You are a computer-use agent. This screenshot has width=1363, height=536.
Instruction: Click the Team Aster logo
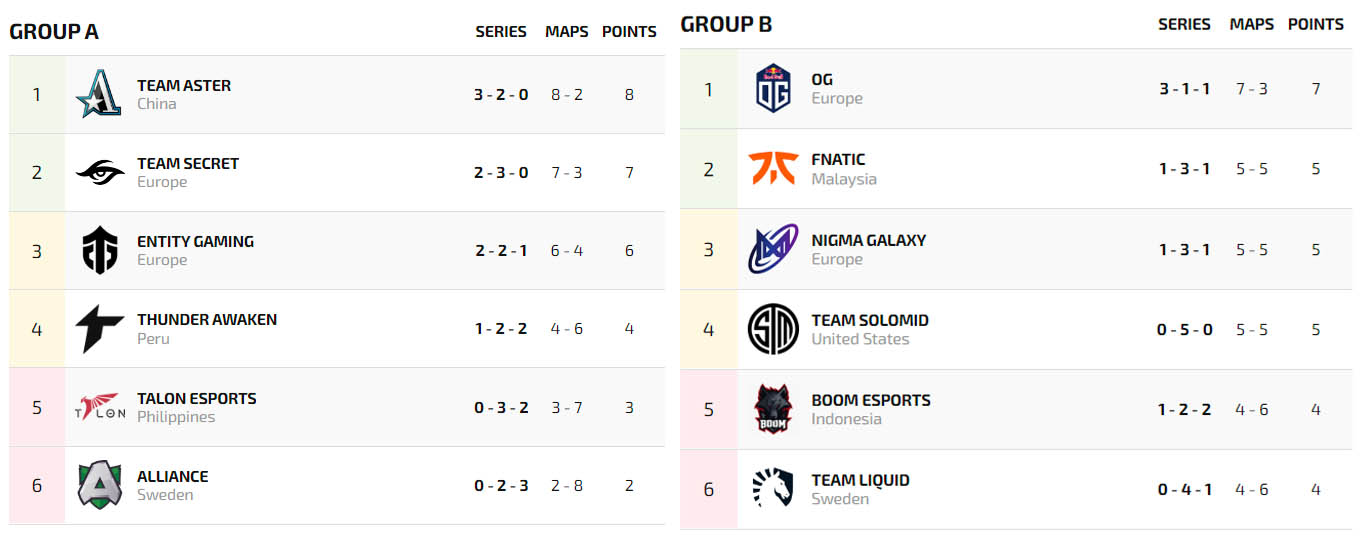coord(99,95)
